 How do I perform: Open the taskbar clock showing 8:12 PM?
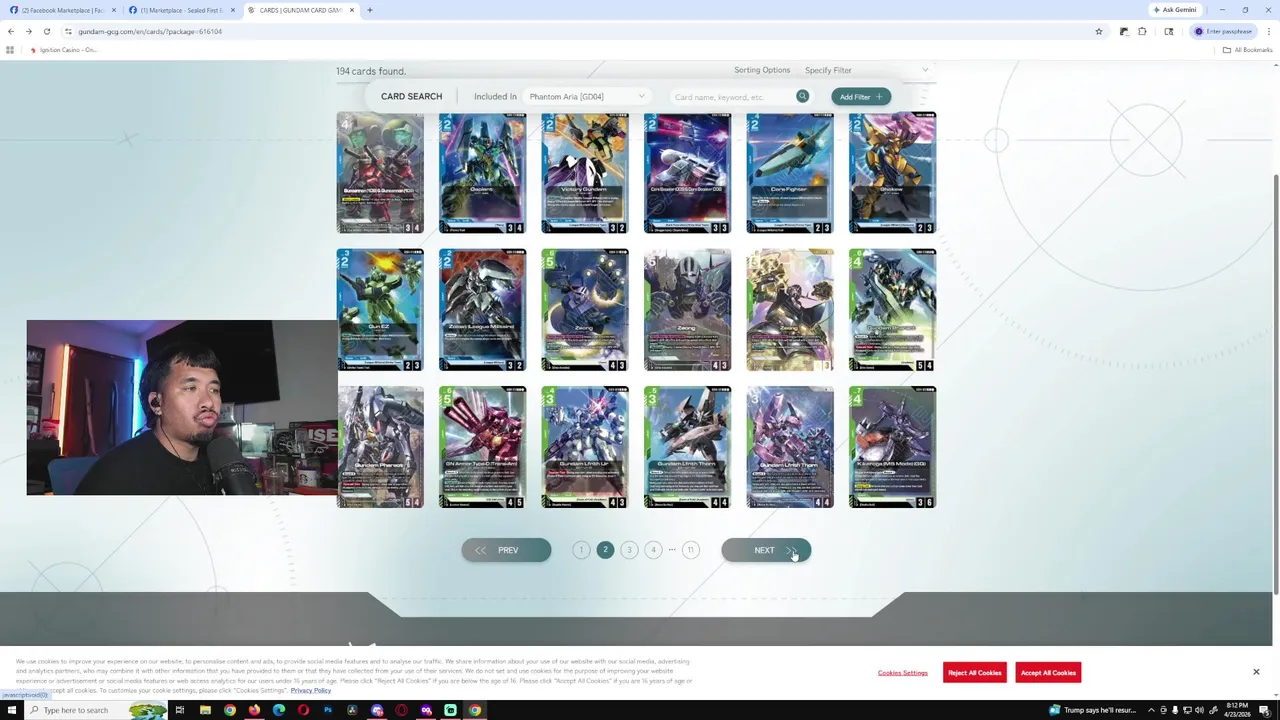point(1238,710)
